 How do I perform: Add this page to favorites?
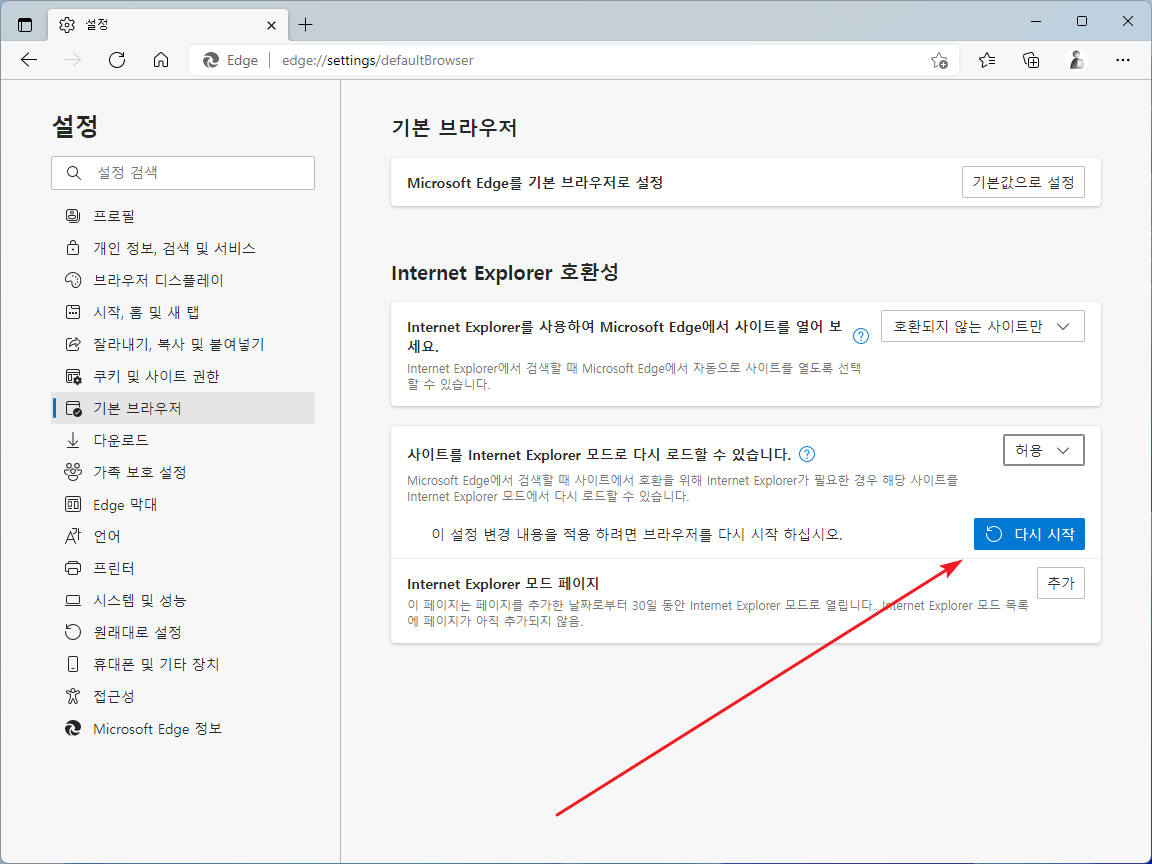click(x=939, y=60)
